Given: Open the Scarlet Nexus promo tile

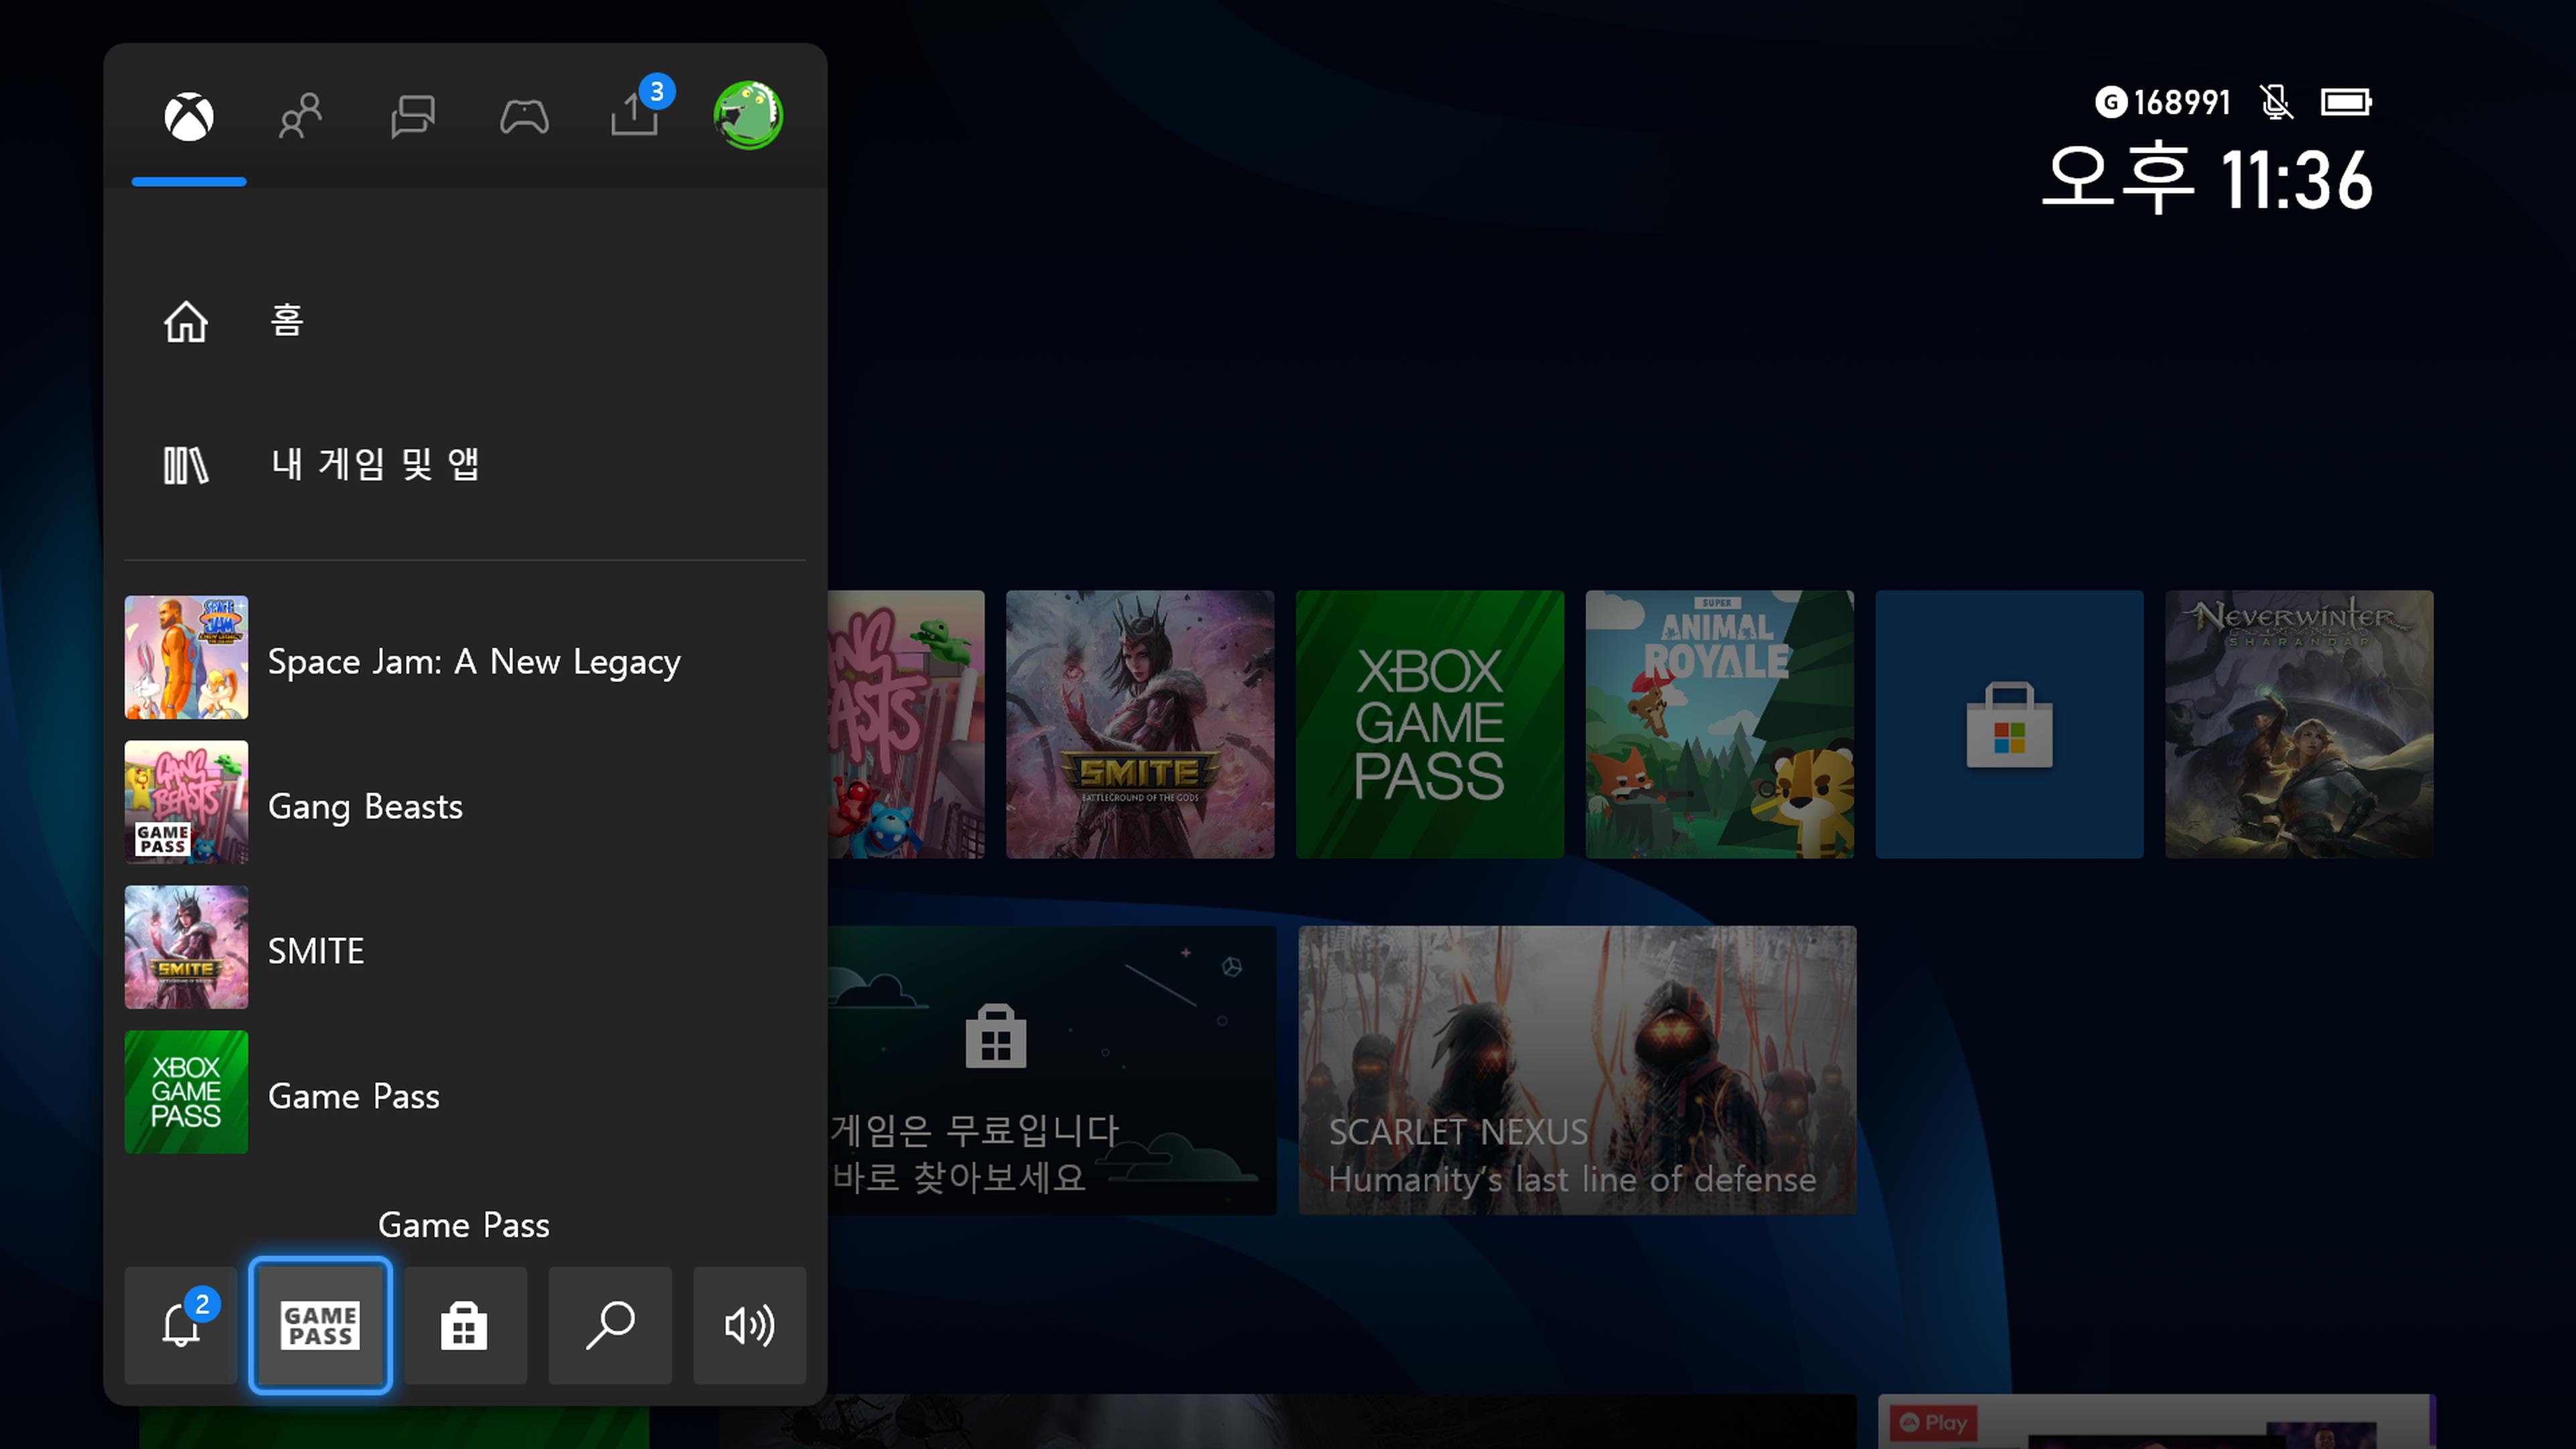Looking at the screenshot, I should 1578,1071.
